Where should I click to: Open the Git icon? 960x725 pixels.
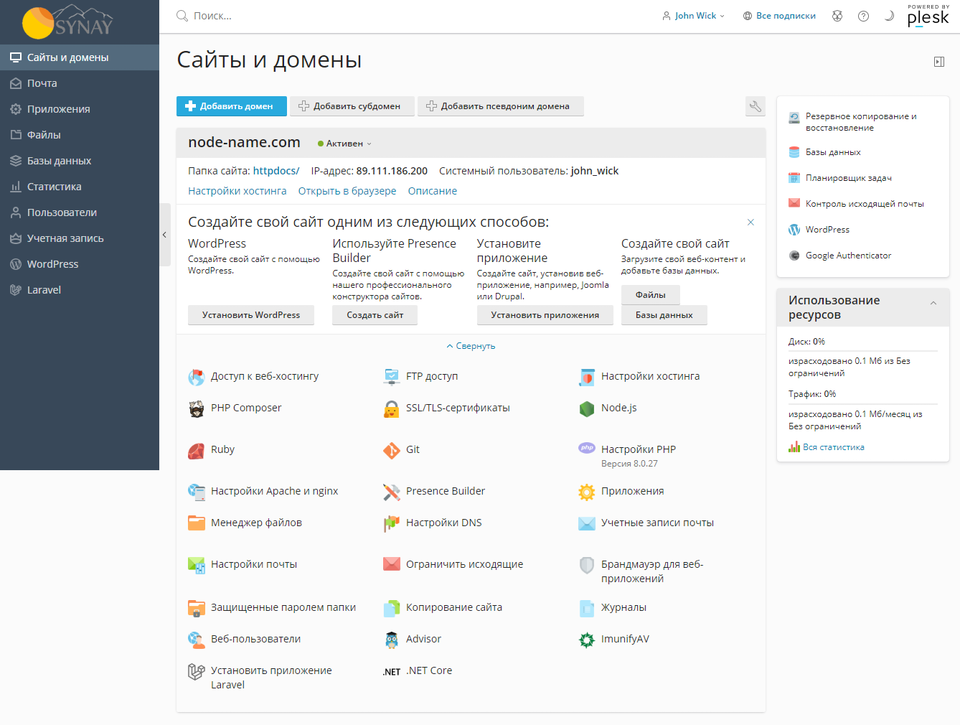pos(391,451)
